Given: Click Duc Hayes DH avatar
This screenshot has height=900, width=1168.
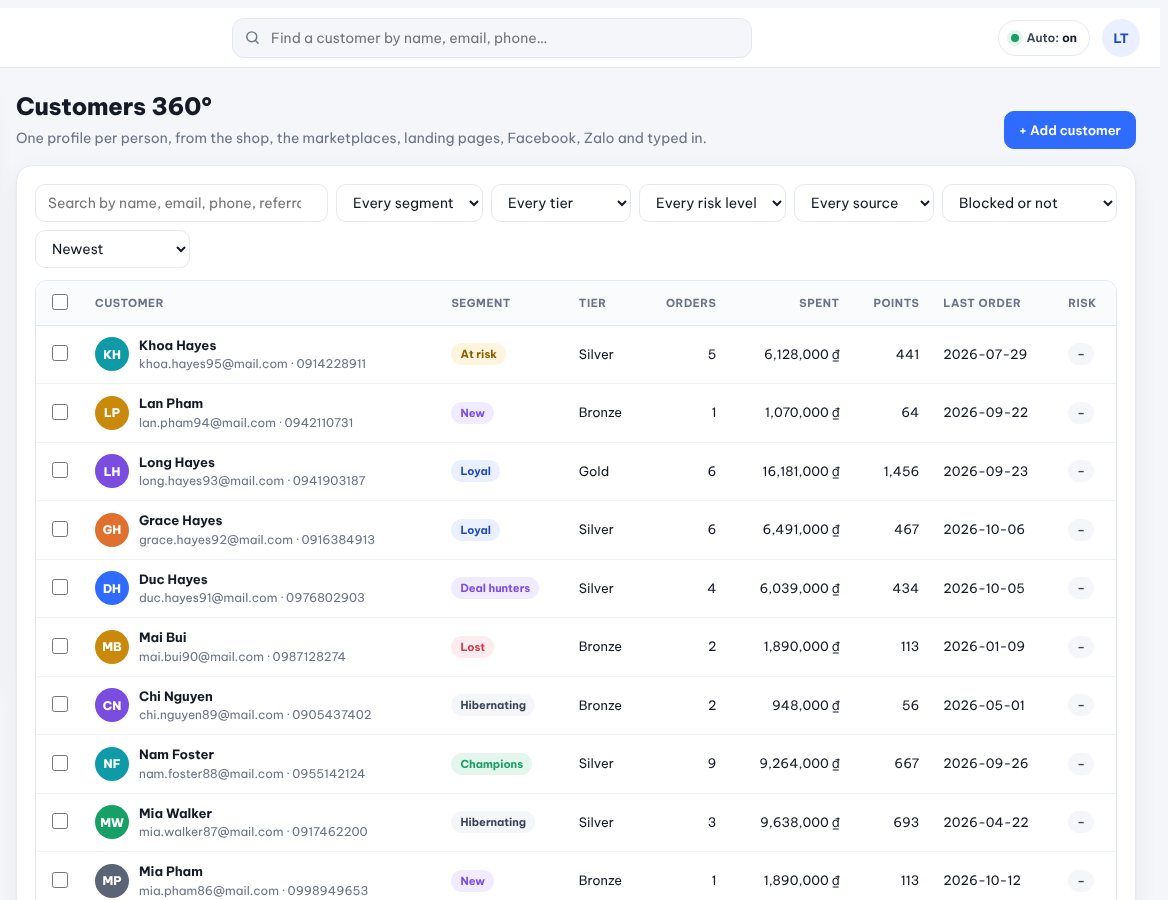Looking at the screenshot, I should [112, 588].
